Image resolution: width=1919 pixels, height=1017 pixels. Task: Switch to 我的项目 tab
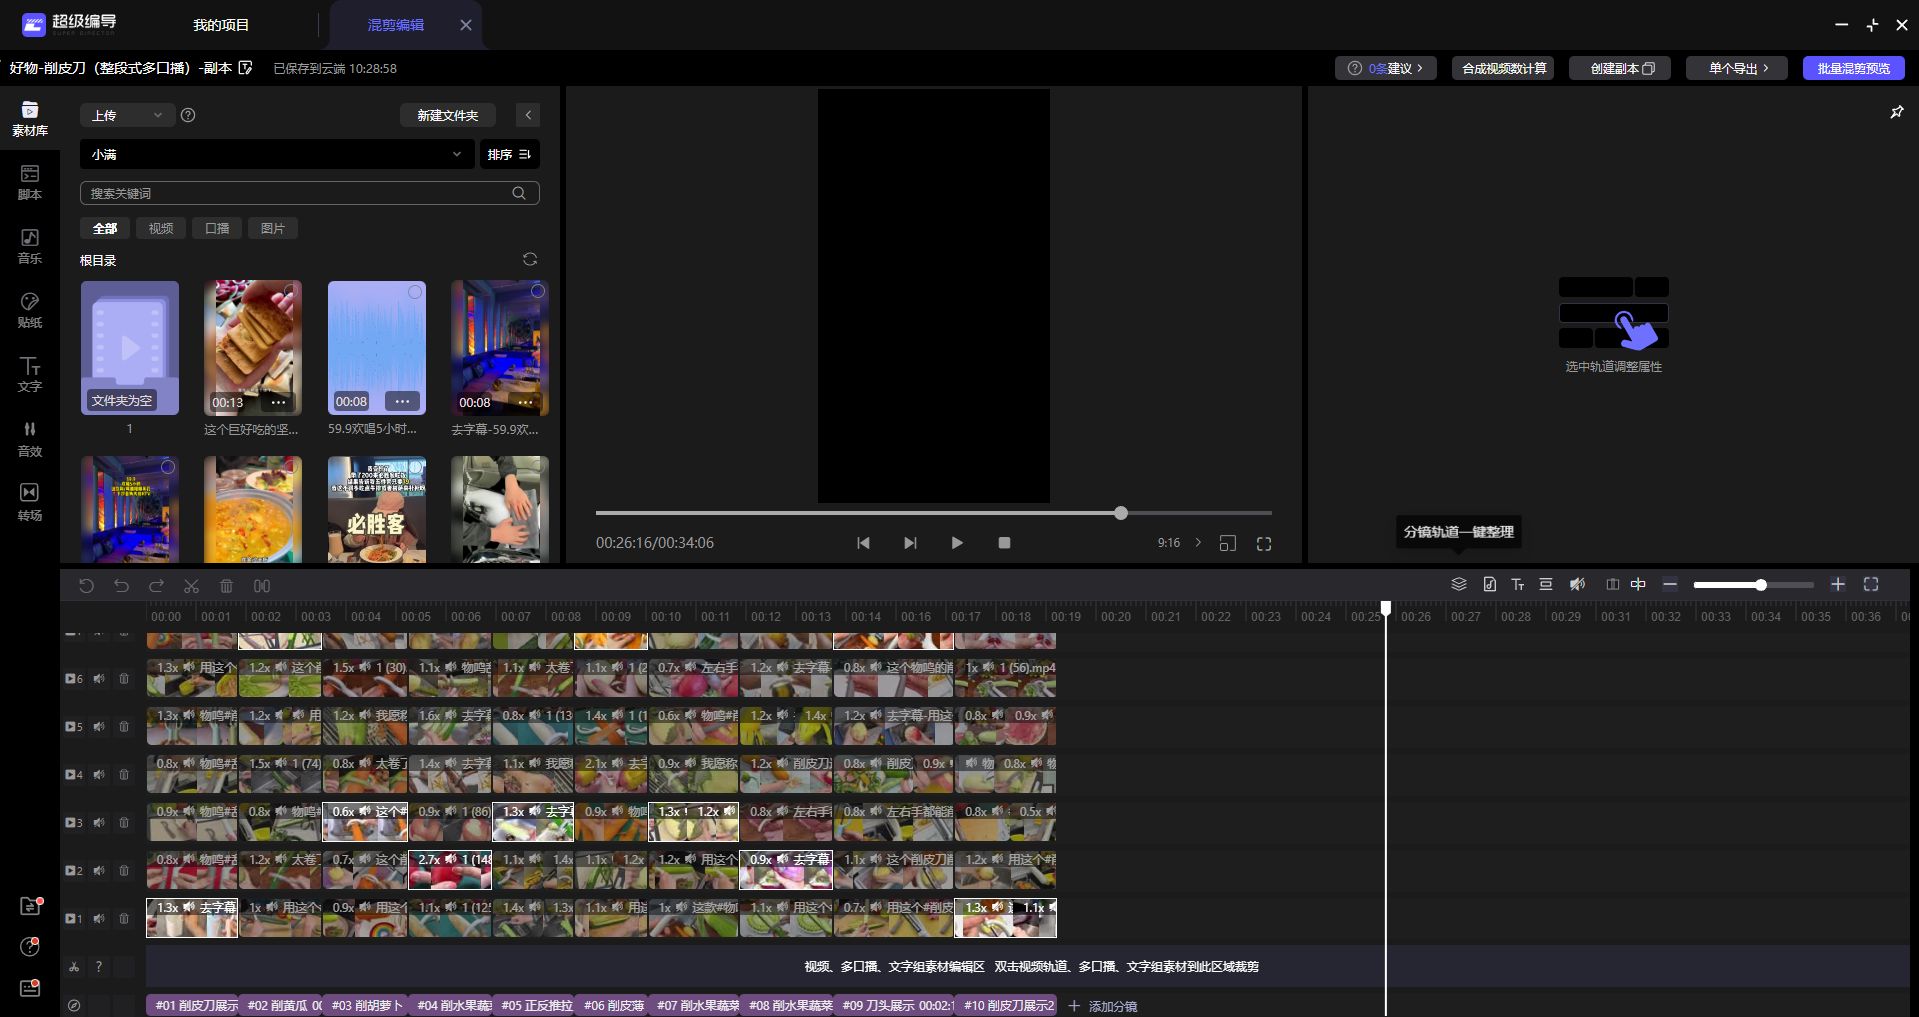pyautogui.click(x=221, y=25)
